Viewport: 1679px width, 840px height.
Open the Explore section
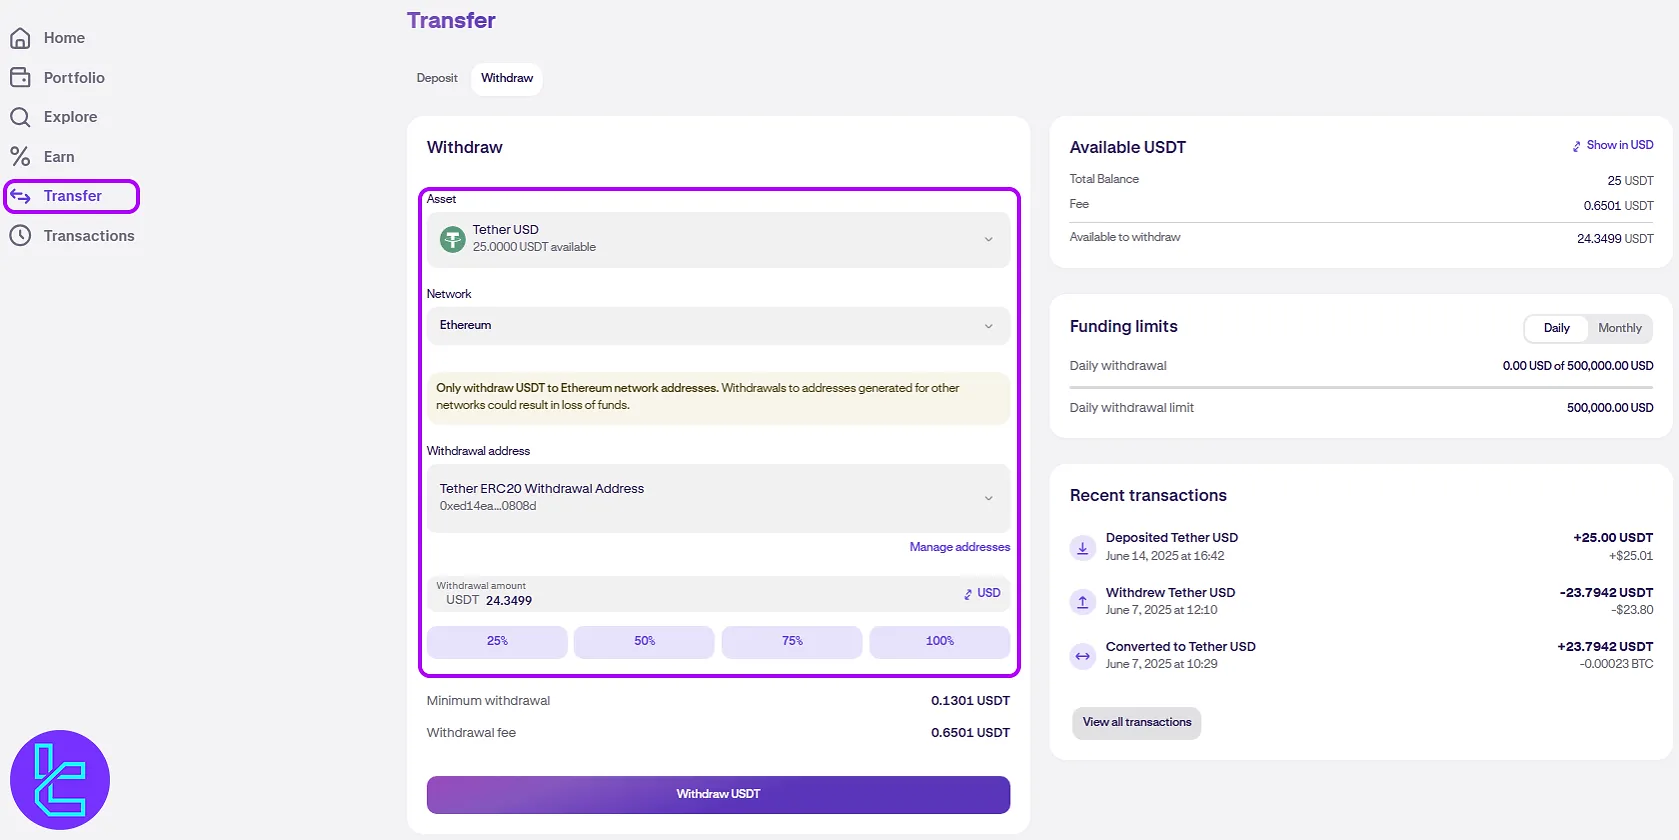70,117
